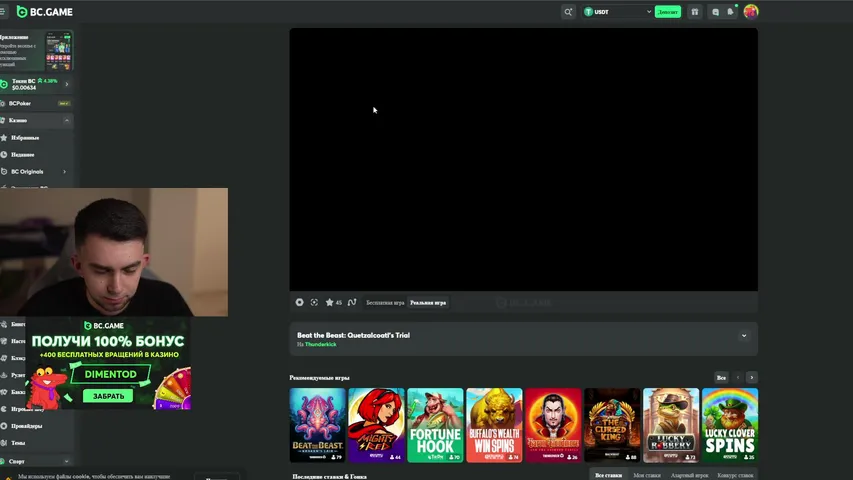Switch to Бесплатная игра mode
Screen dimensions: 853x480
(x=385, y=302)
